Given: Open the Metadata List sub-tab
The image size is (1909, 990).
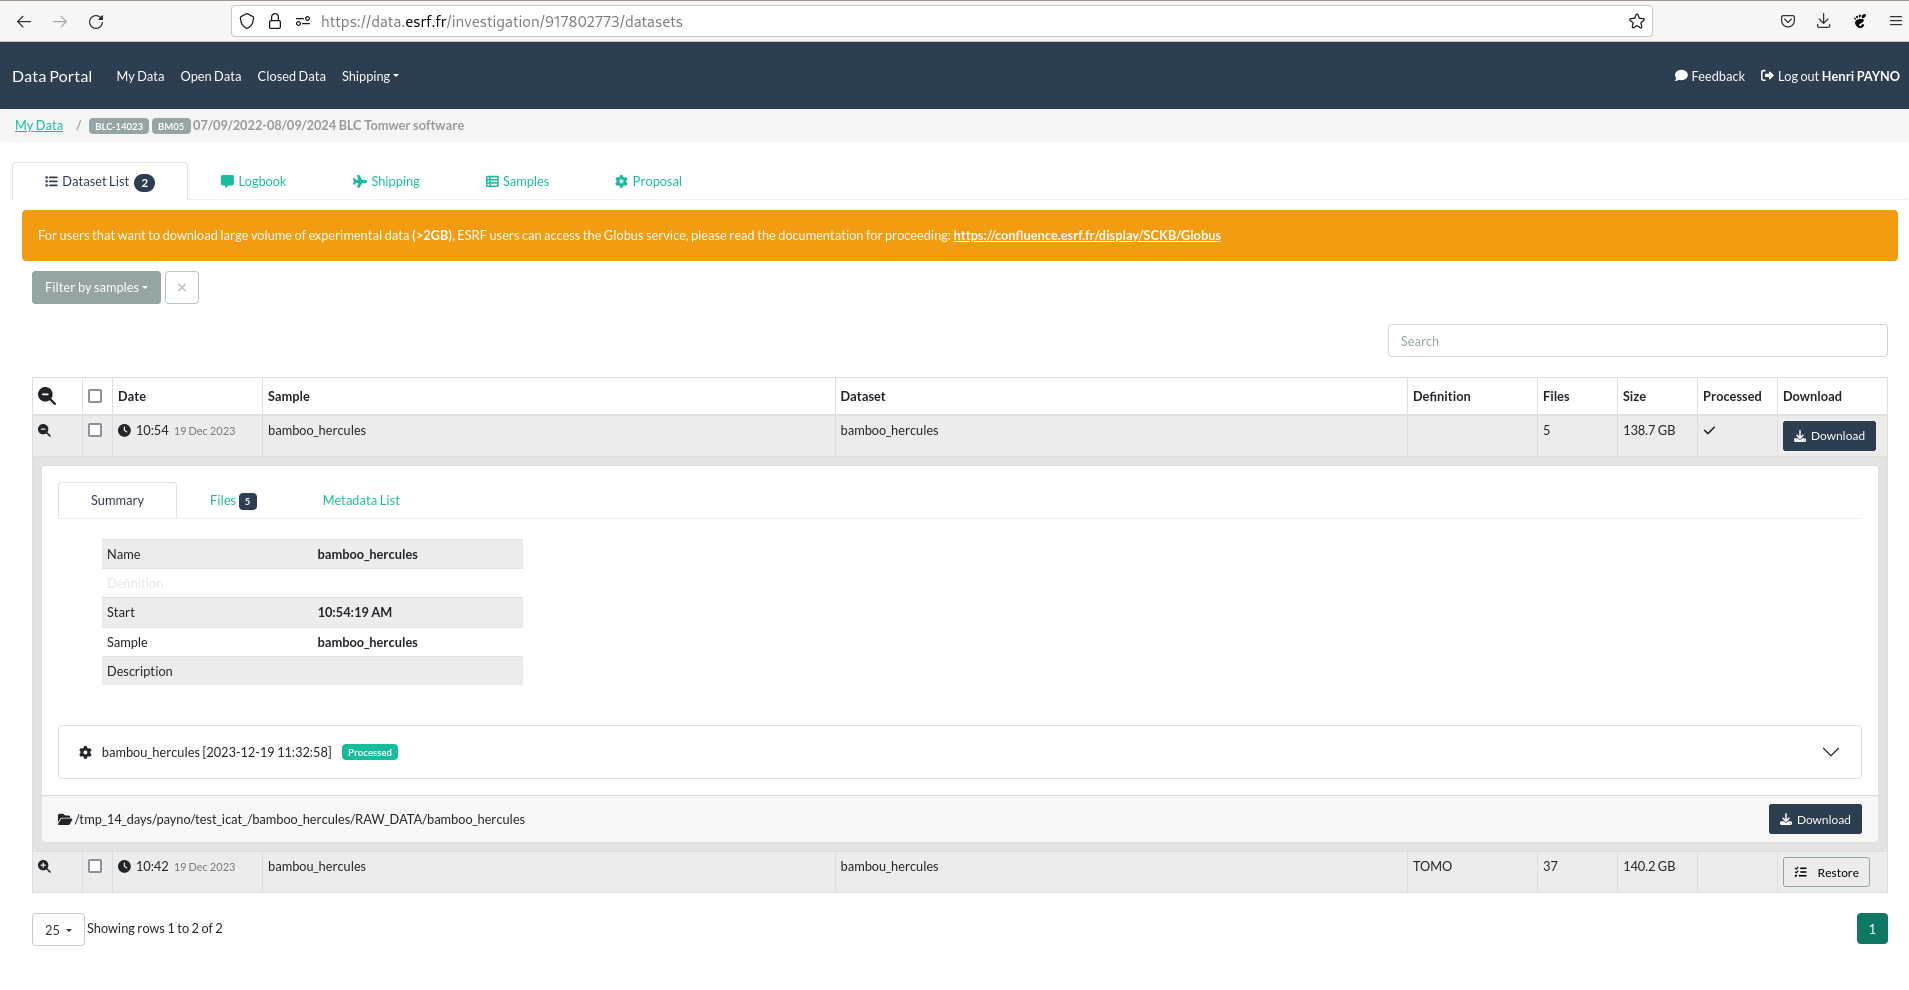Looking at the screenshot, I should click(x=361, y=500).
